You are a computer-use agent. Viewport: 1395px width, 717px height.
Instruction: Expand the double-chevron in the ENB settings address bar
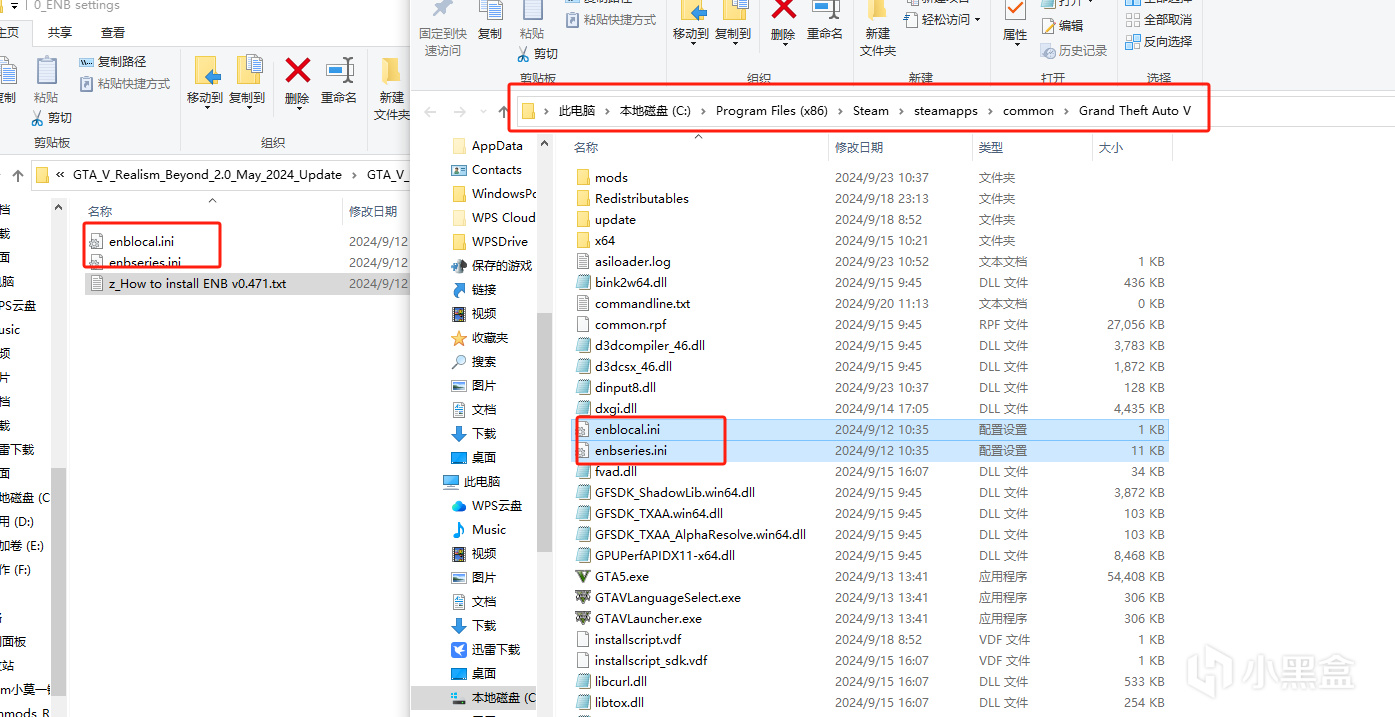[61, 174]
